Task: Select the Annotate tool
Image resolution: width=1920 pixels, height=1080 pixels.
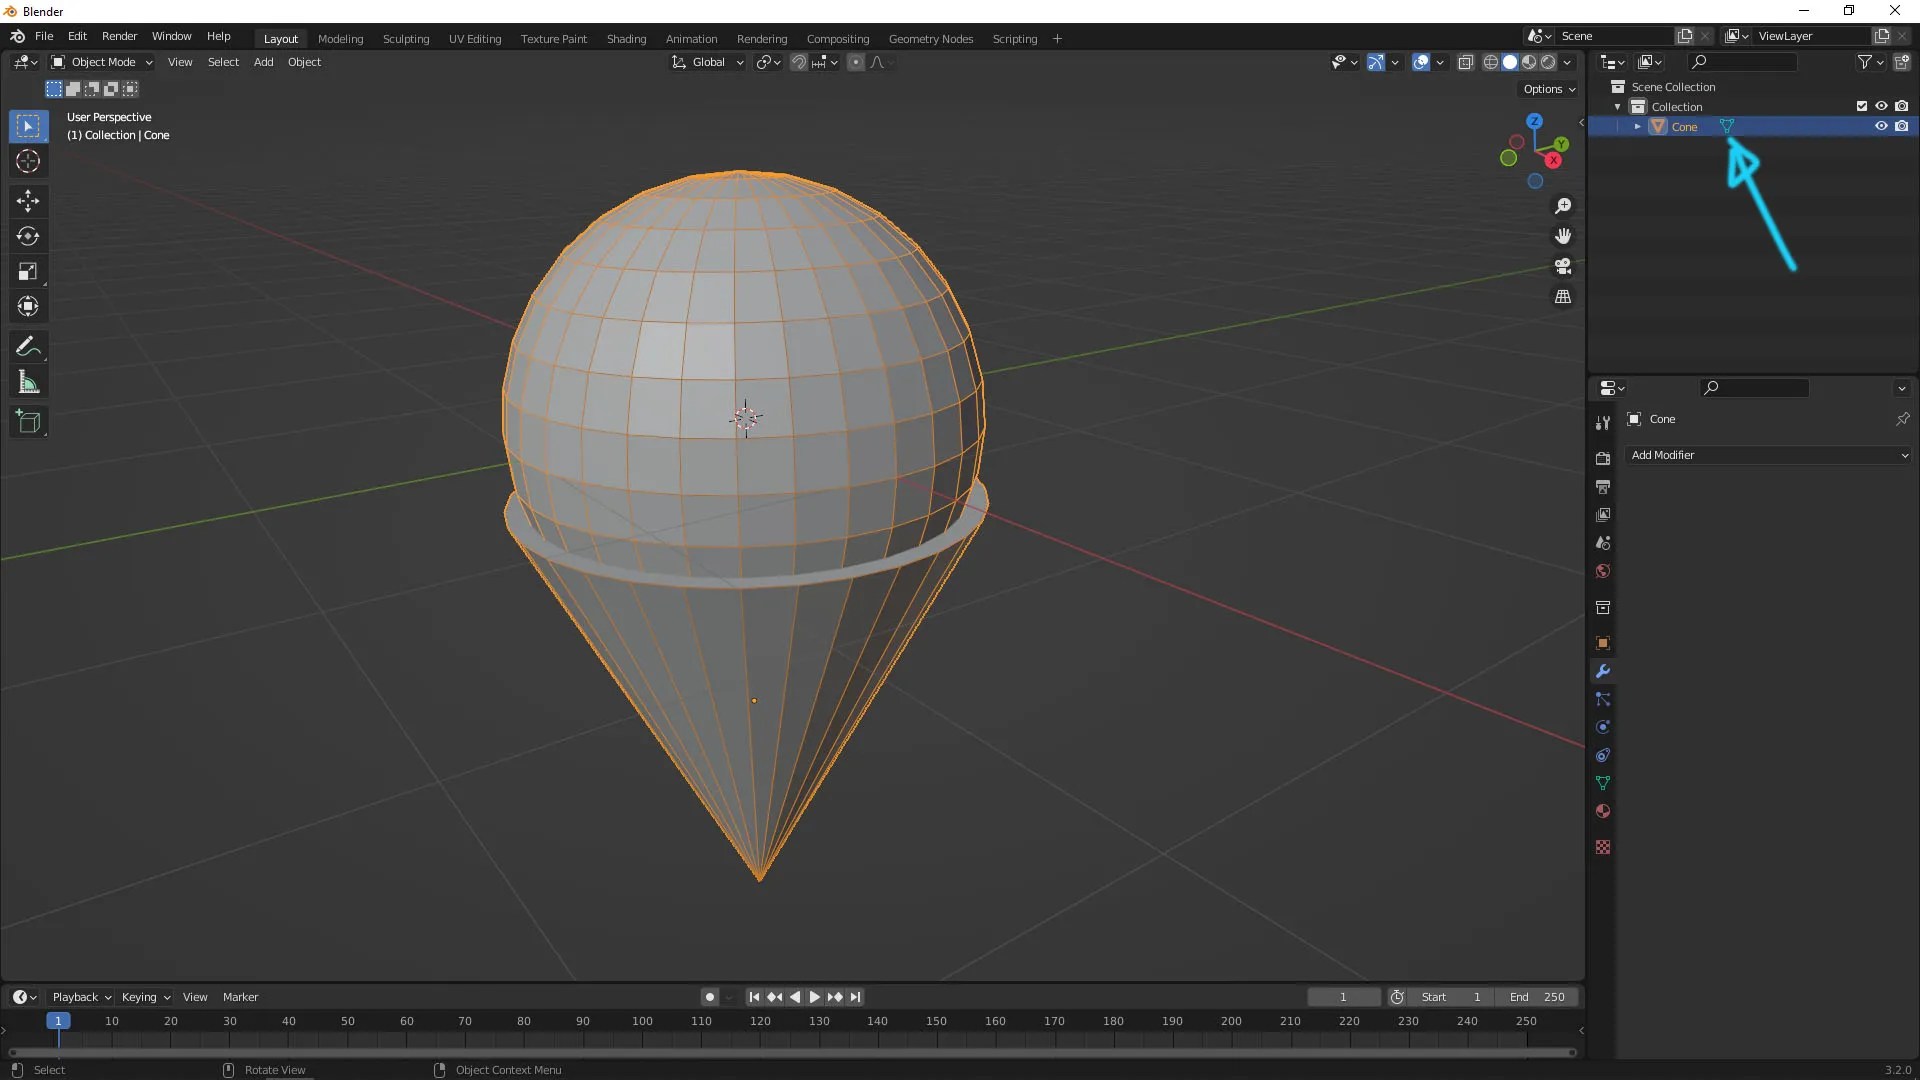Action: (x=28, y=346)
